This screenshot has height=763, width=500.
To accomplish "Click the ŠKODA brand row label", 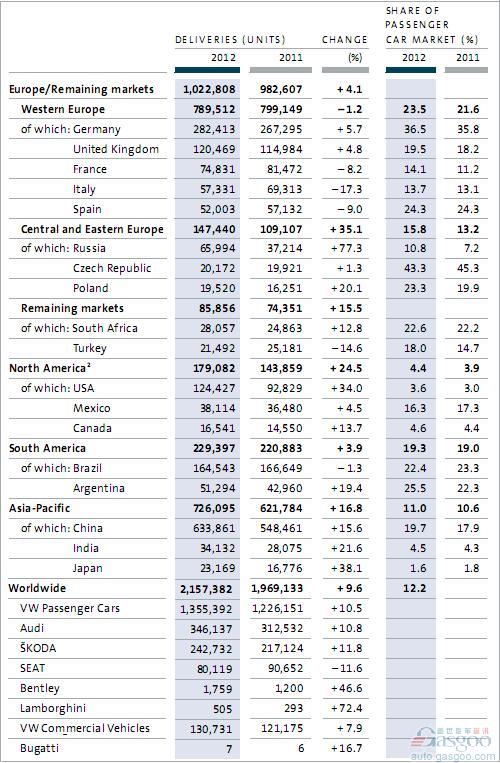I will pos(38,648).
